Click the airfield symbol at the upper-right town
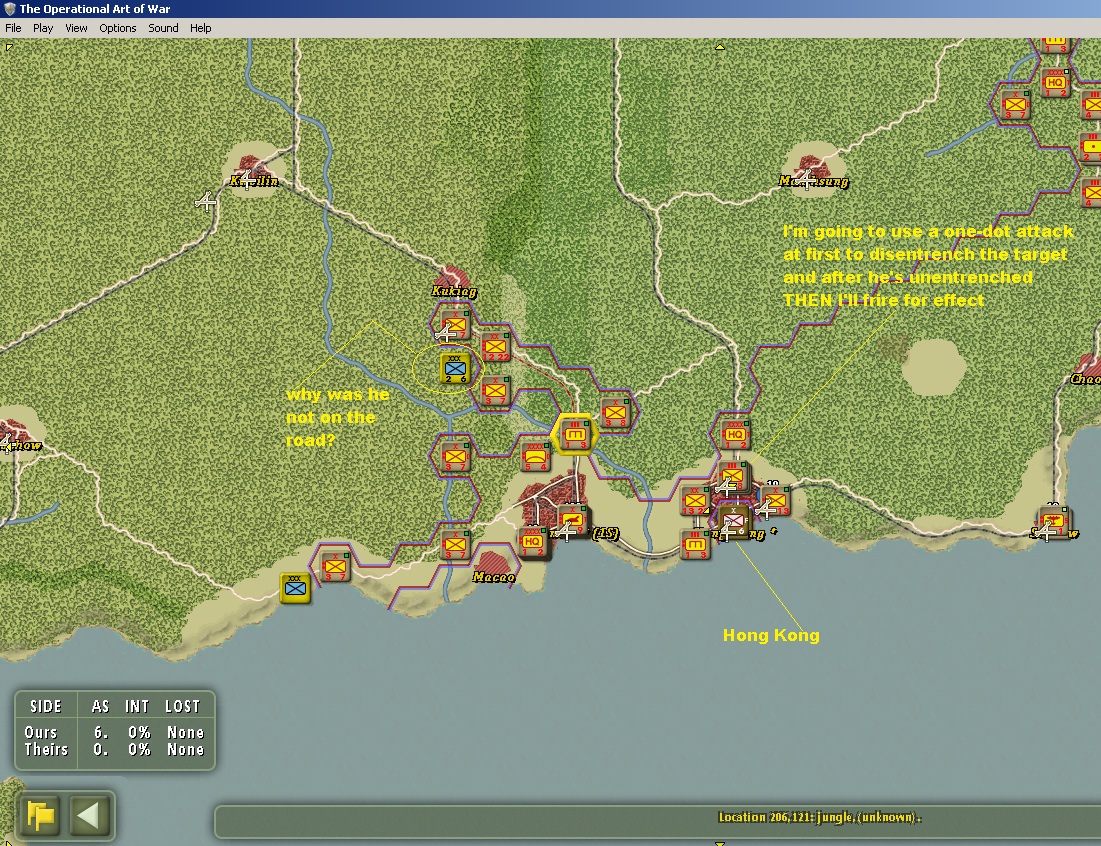Screen dimensions: 1101x846 807,179
